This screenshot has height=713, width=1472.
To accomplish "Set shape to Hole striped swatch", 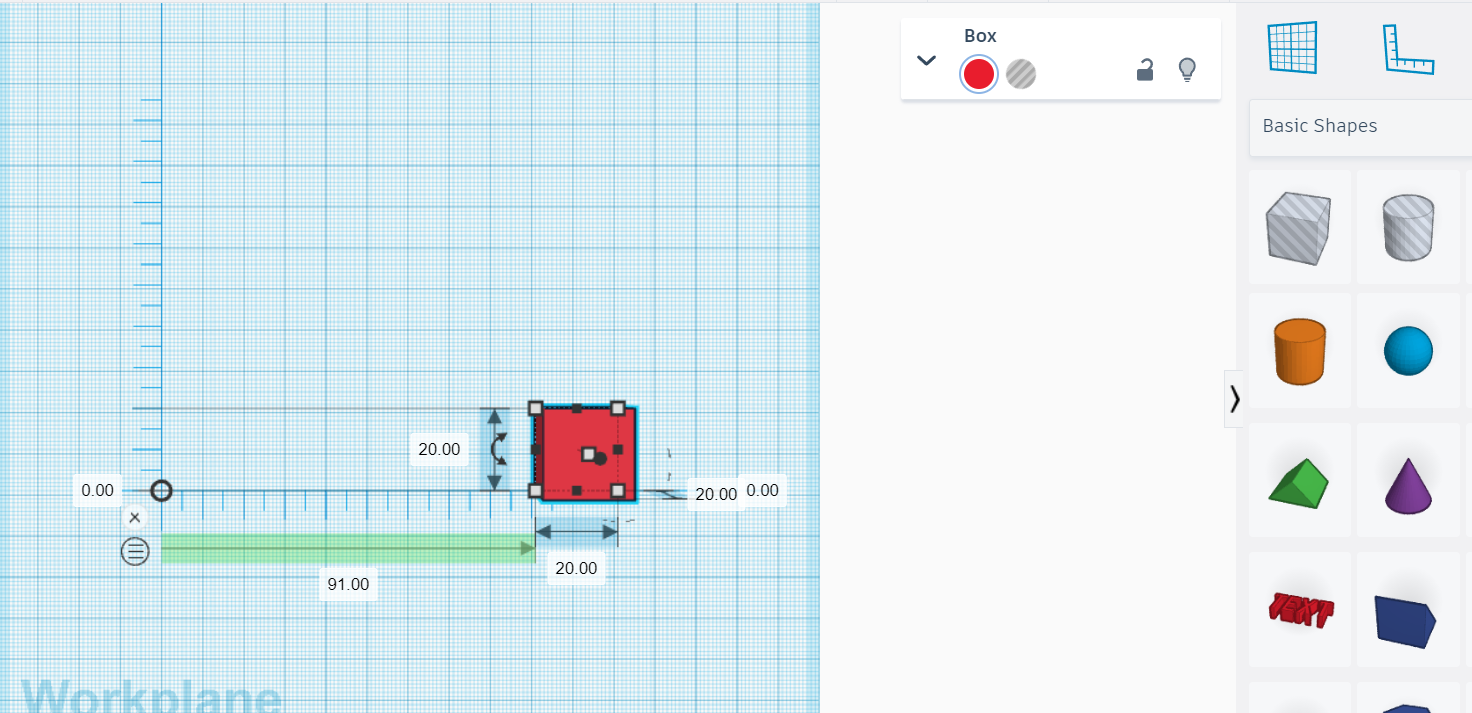I will point(1021,73).
